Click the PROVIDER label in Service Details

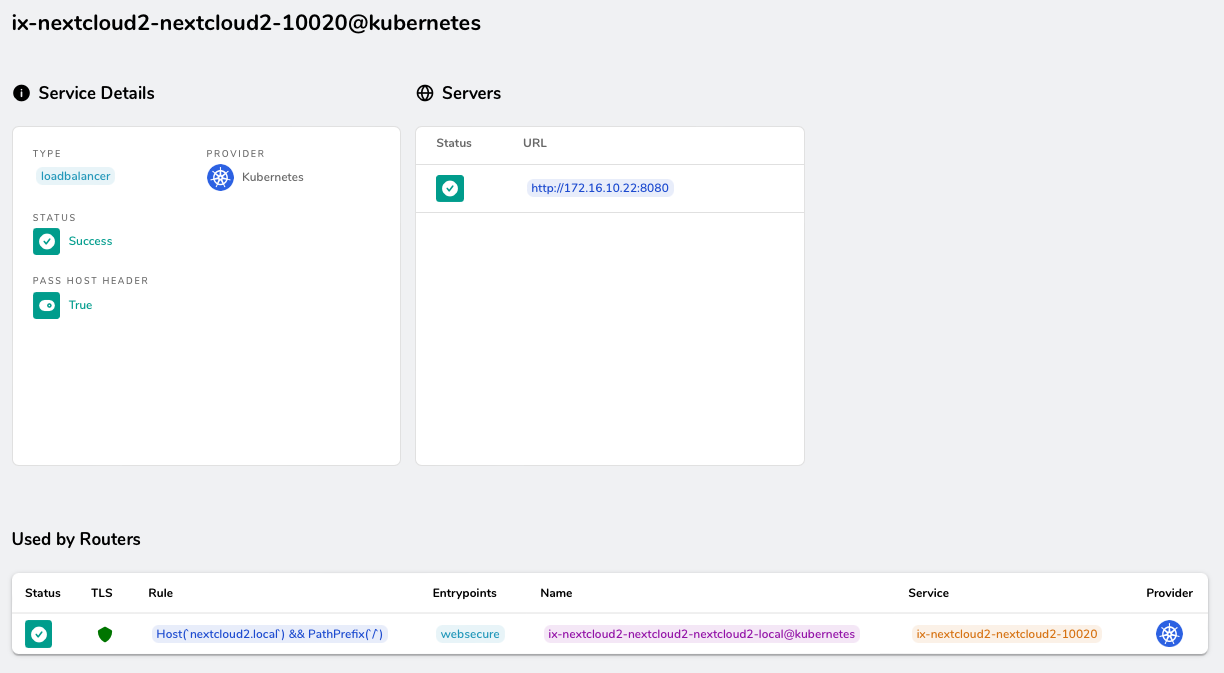click(x=235, y=154)
